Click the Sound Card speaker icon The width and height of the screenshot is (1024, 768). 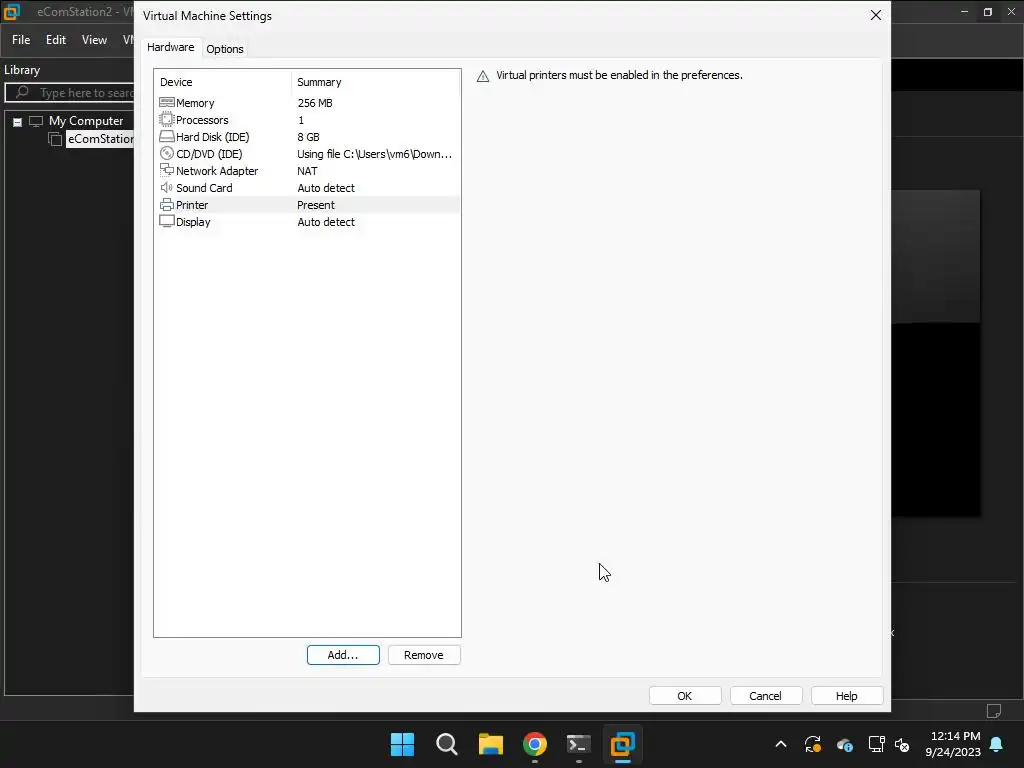click(167, 187)
